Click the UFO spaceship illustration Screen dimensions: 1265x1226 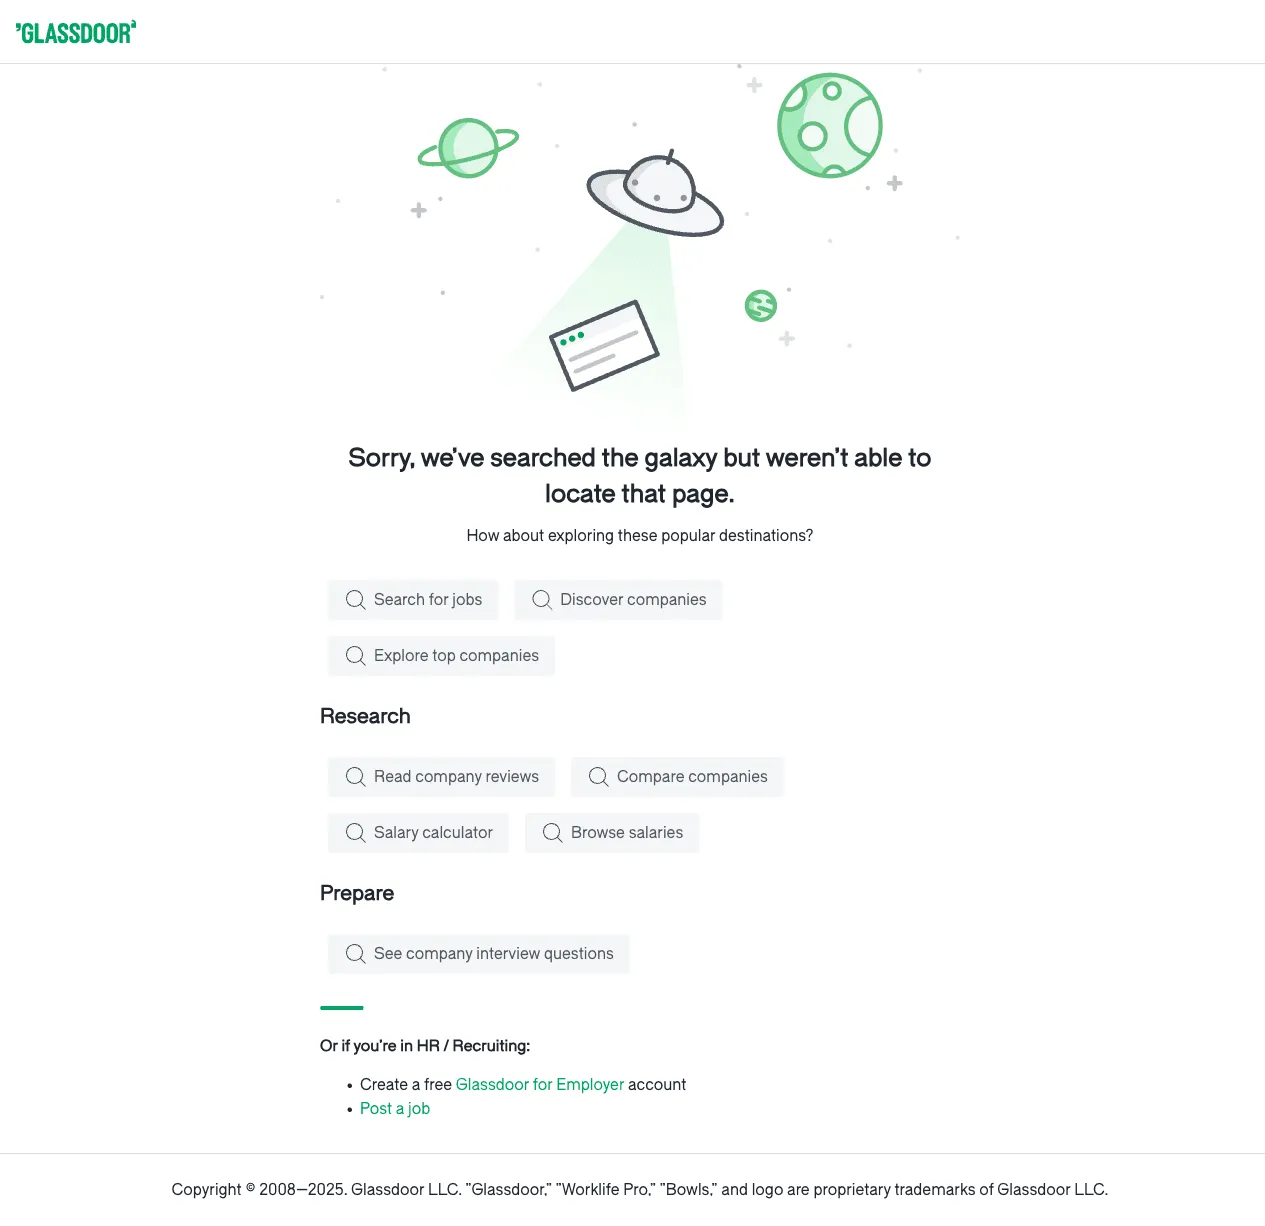[x=655, y=195]
